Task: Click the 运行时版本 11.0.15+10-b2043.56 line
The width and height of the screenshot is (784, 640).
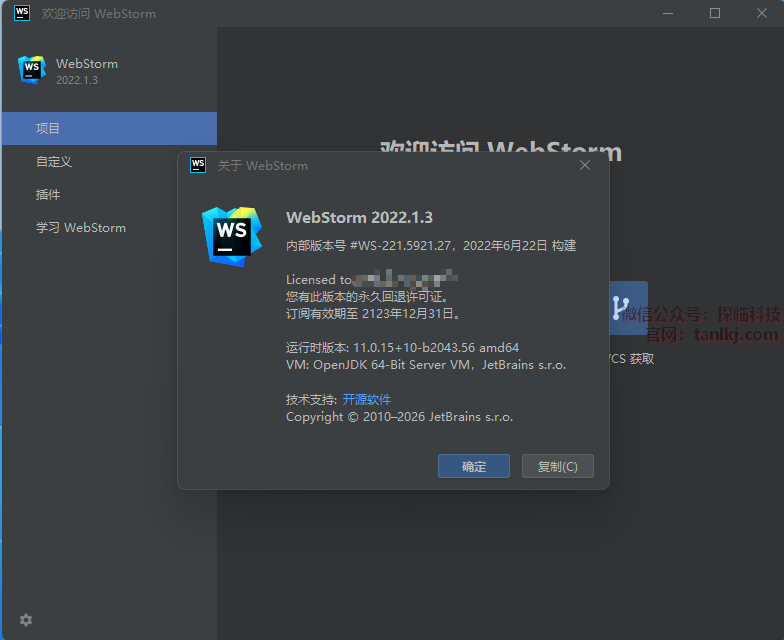Action: (x=402, y=348)
